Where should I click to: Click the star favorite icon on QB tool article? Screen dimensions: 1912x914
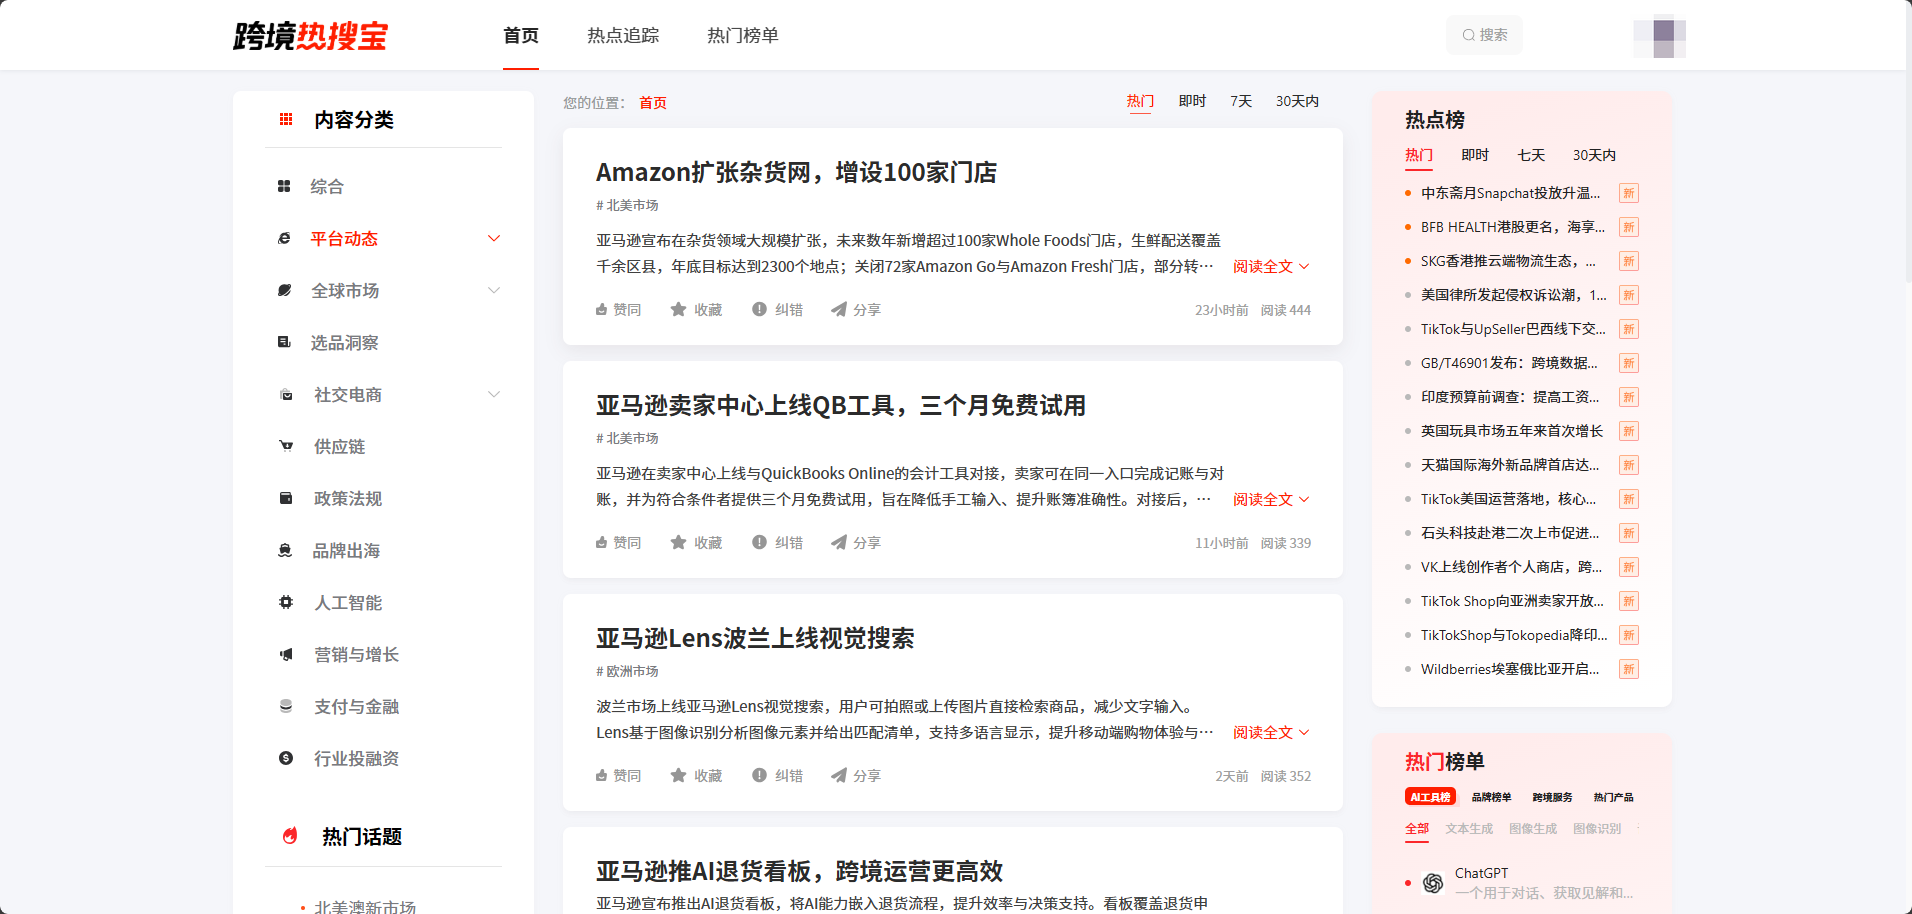click(x=678, y=543)
